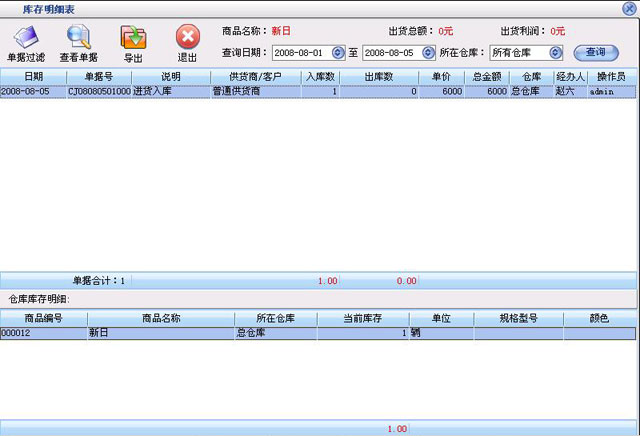Select the CJ08080501000 record row

[x=100, y=91]
